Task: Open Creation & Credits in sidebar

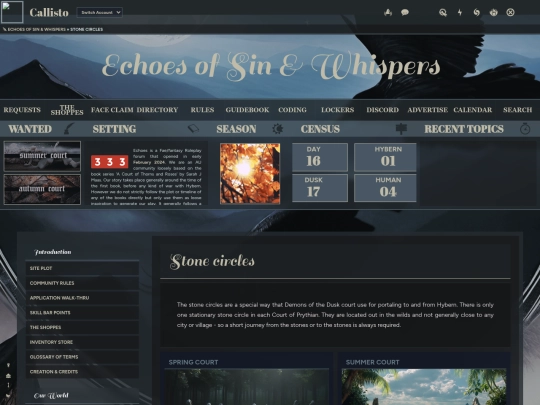Action: 82,372
